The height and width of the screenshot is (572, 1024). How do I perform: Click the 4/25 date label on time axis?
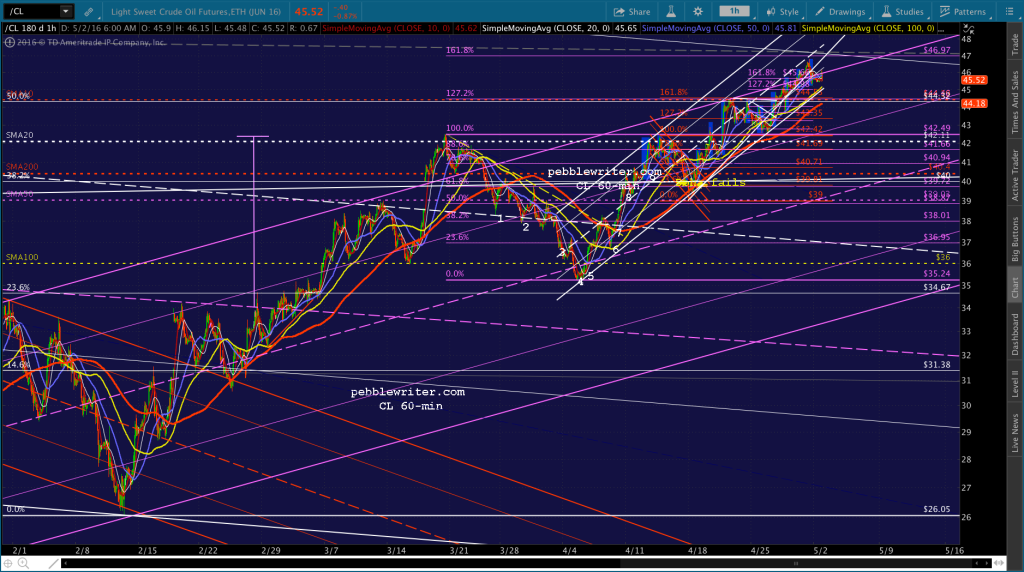(760, 551)
